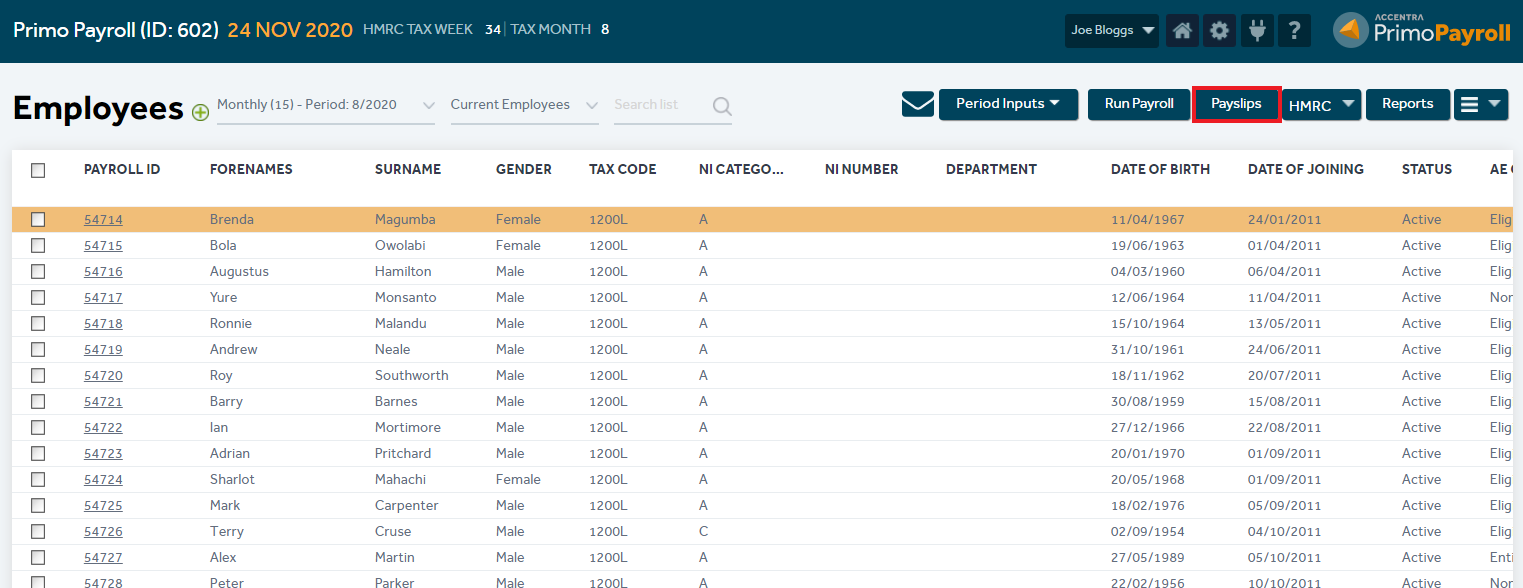
Task: Click the Run Payroll button
Action: point(1138,103)
